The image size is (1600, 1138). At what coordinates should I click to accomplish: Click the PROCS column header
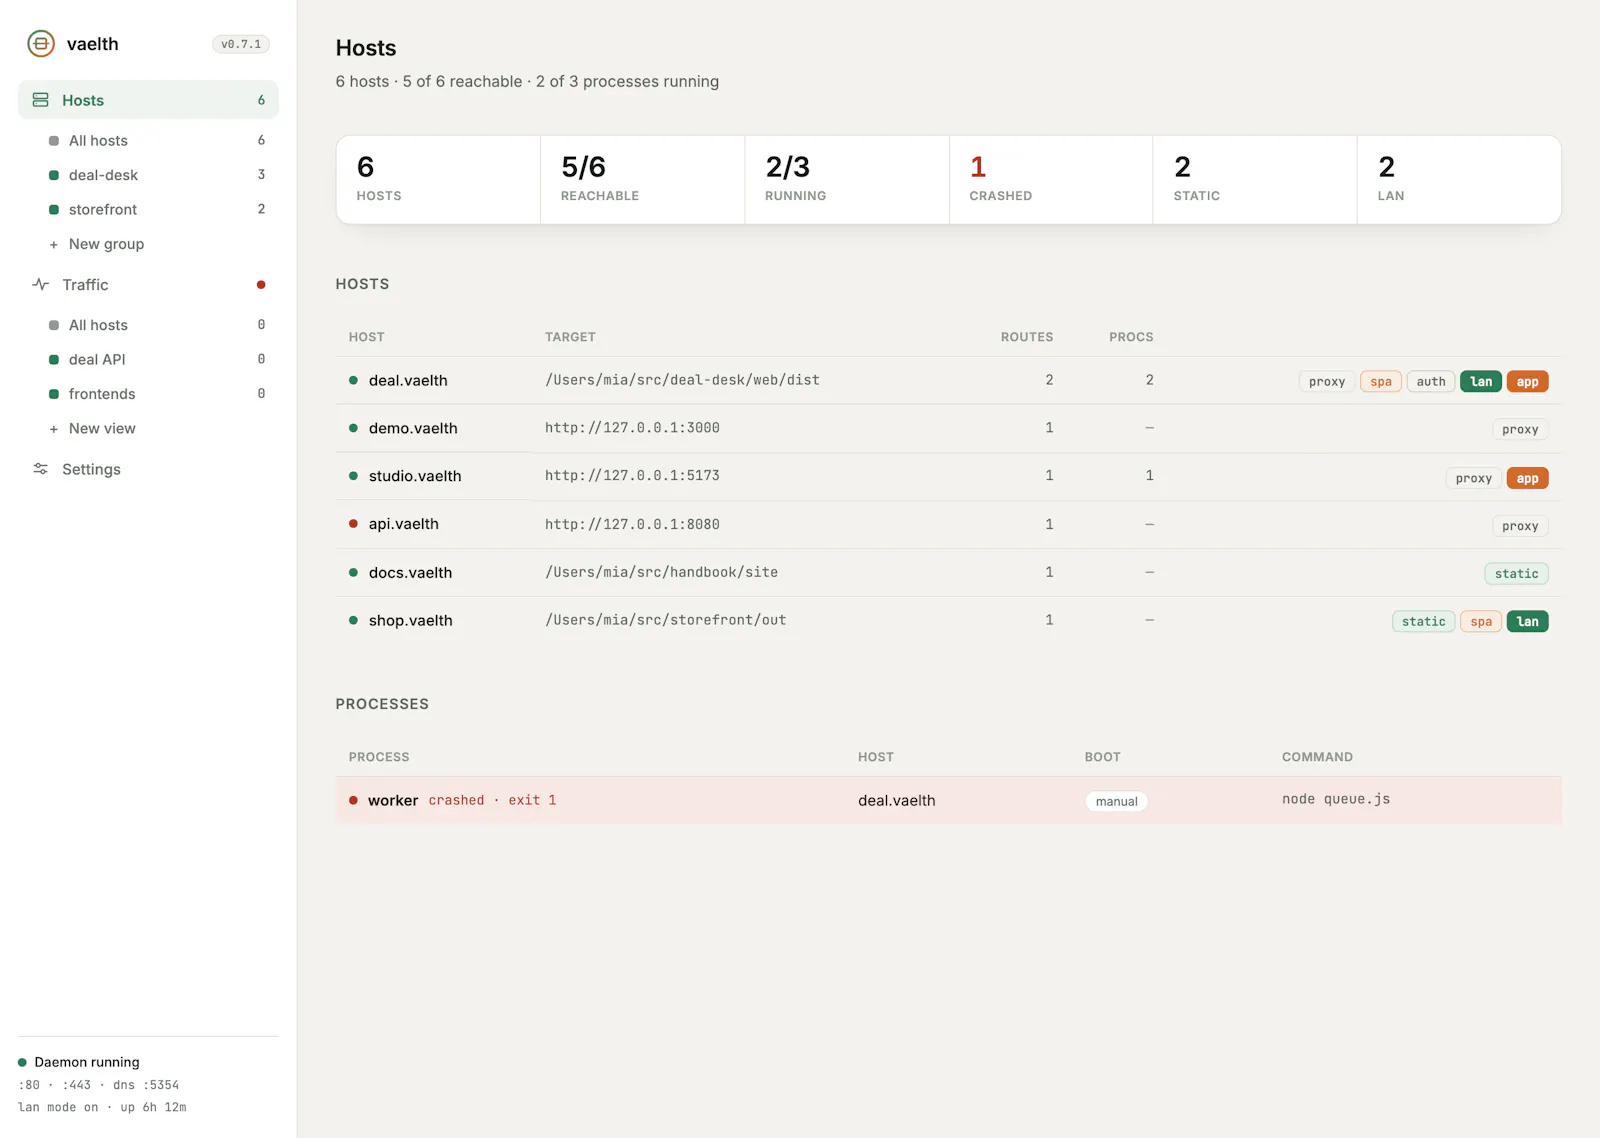click(x=1131, y=338)
